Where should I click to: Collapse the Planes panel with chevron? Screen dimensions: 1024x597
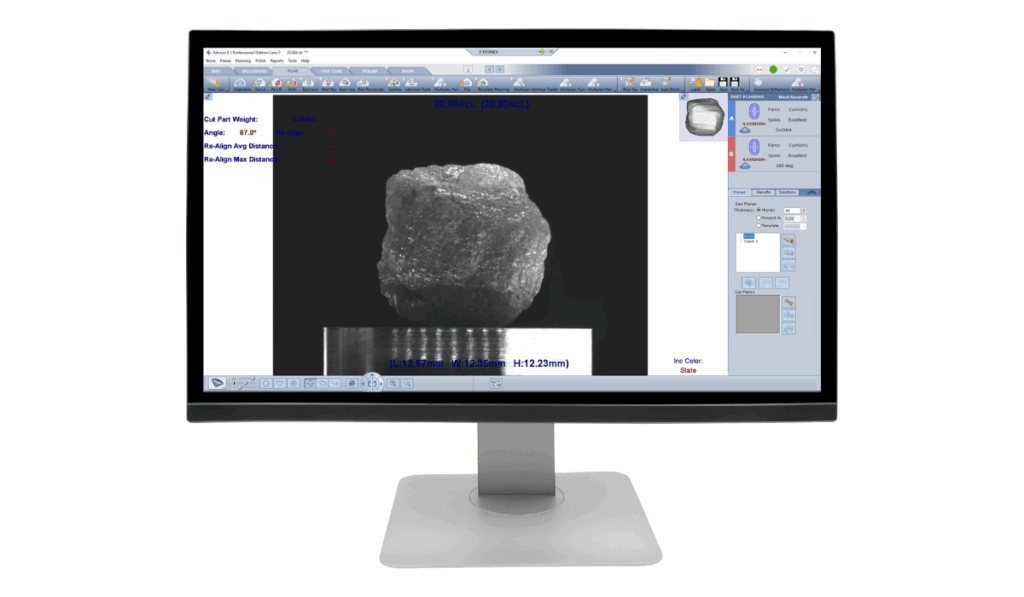pyautogui.click(x=811, y=191)
